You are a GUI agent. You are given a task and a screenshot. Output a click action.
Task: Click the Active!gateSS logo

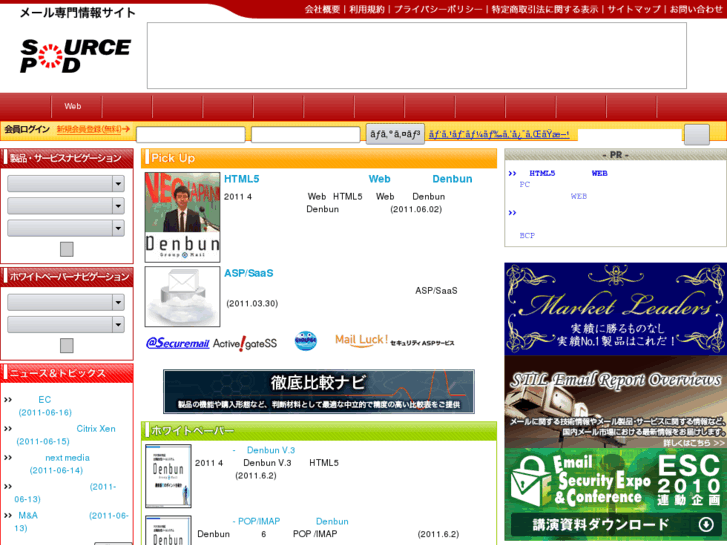(x=245, y=344)
